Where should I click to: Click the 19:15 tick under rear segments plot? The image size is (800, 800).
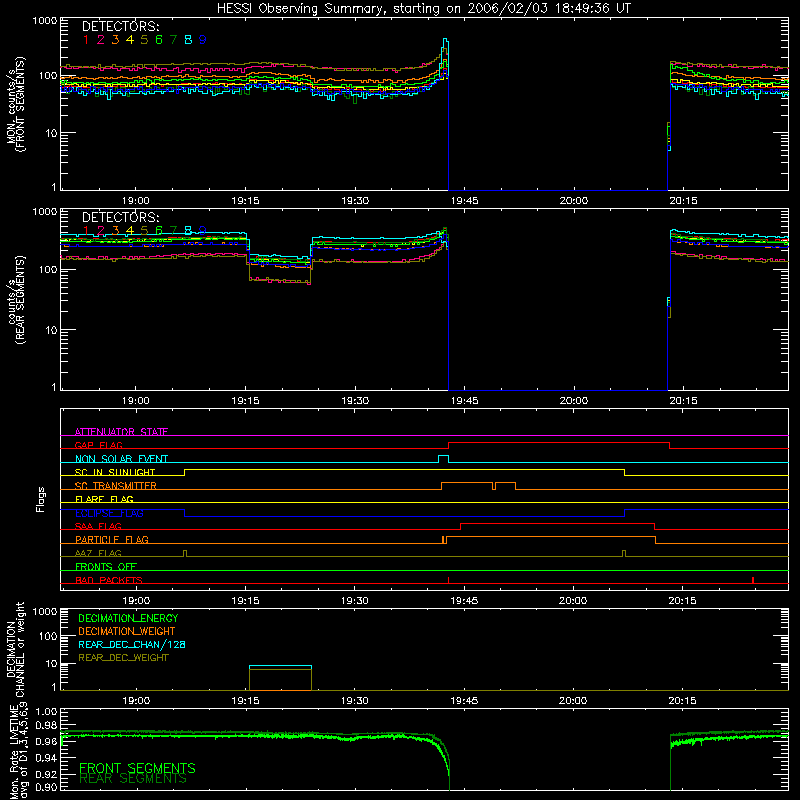click(245, 401)
